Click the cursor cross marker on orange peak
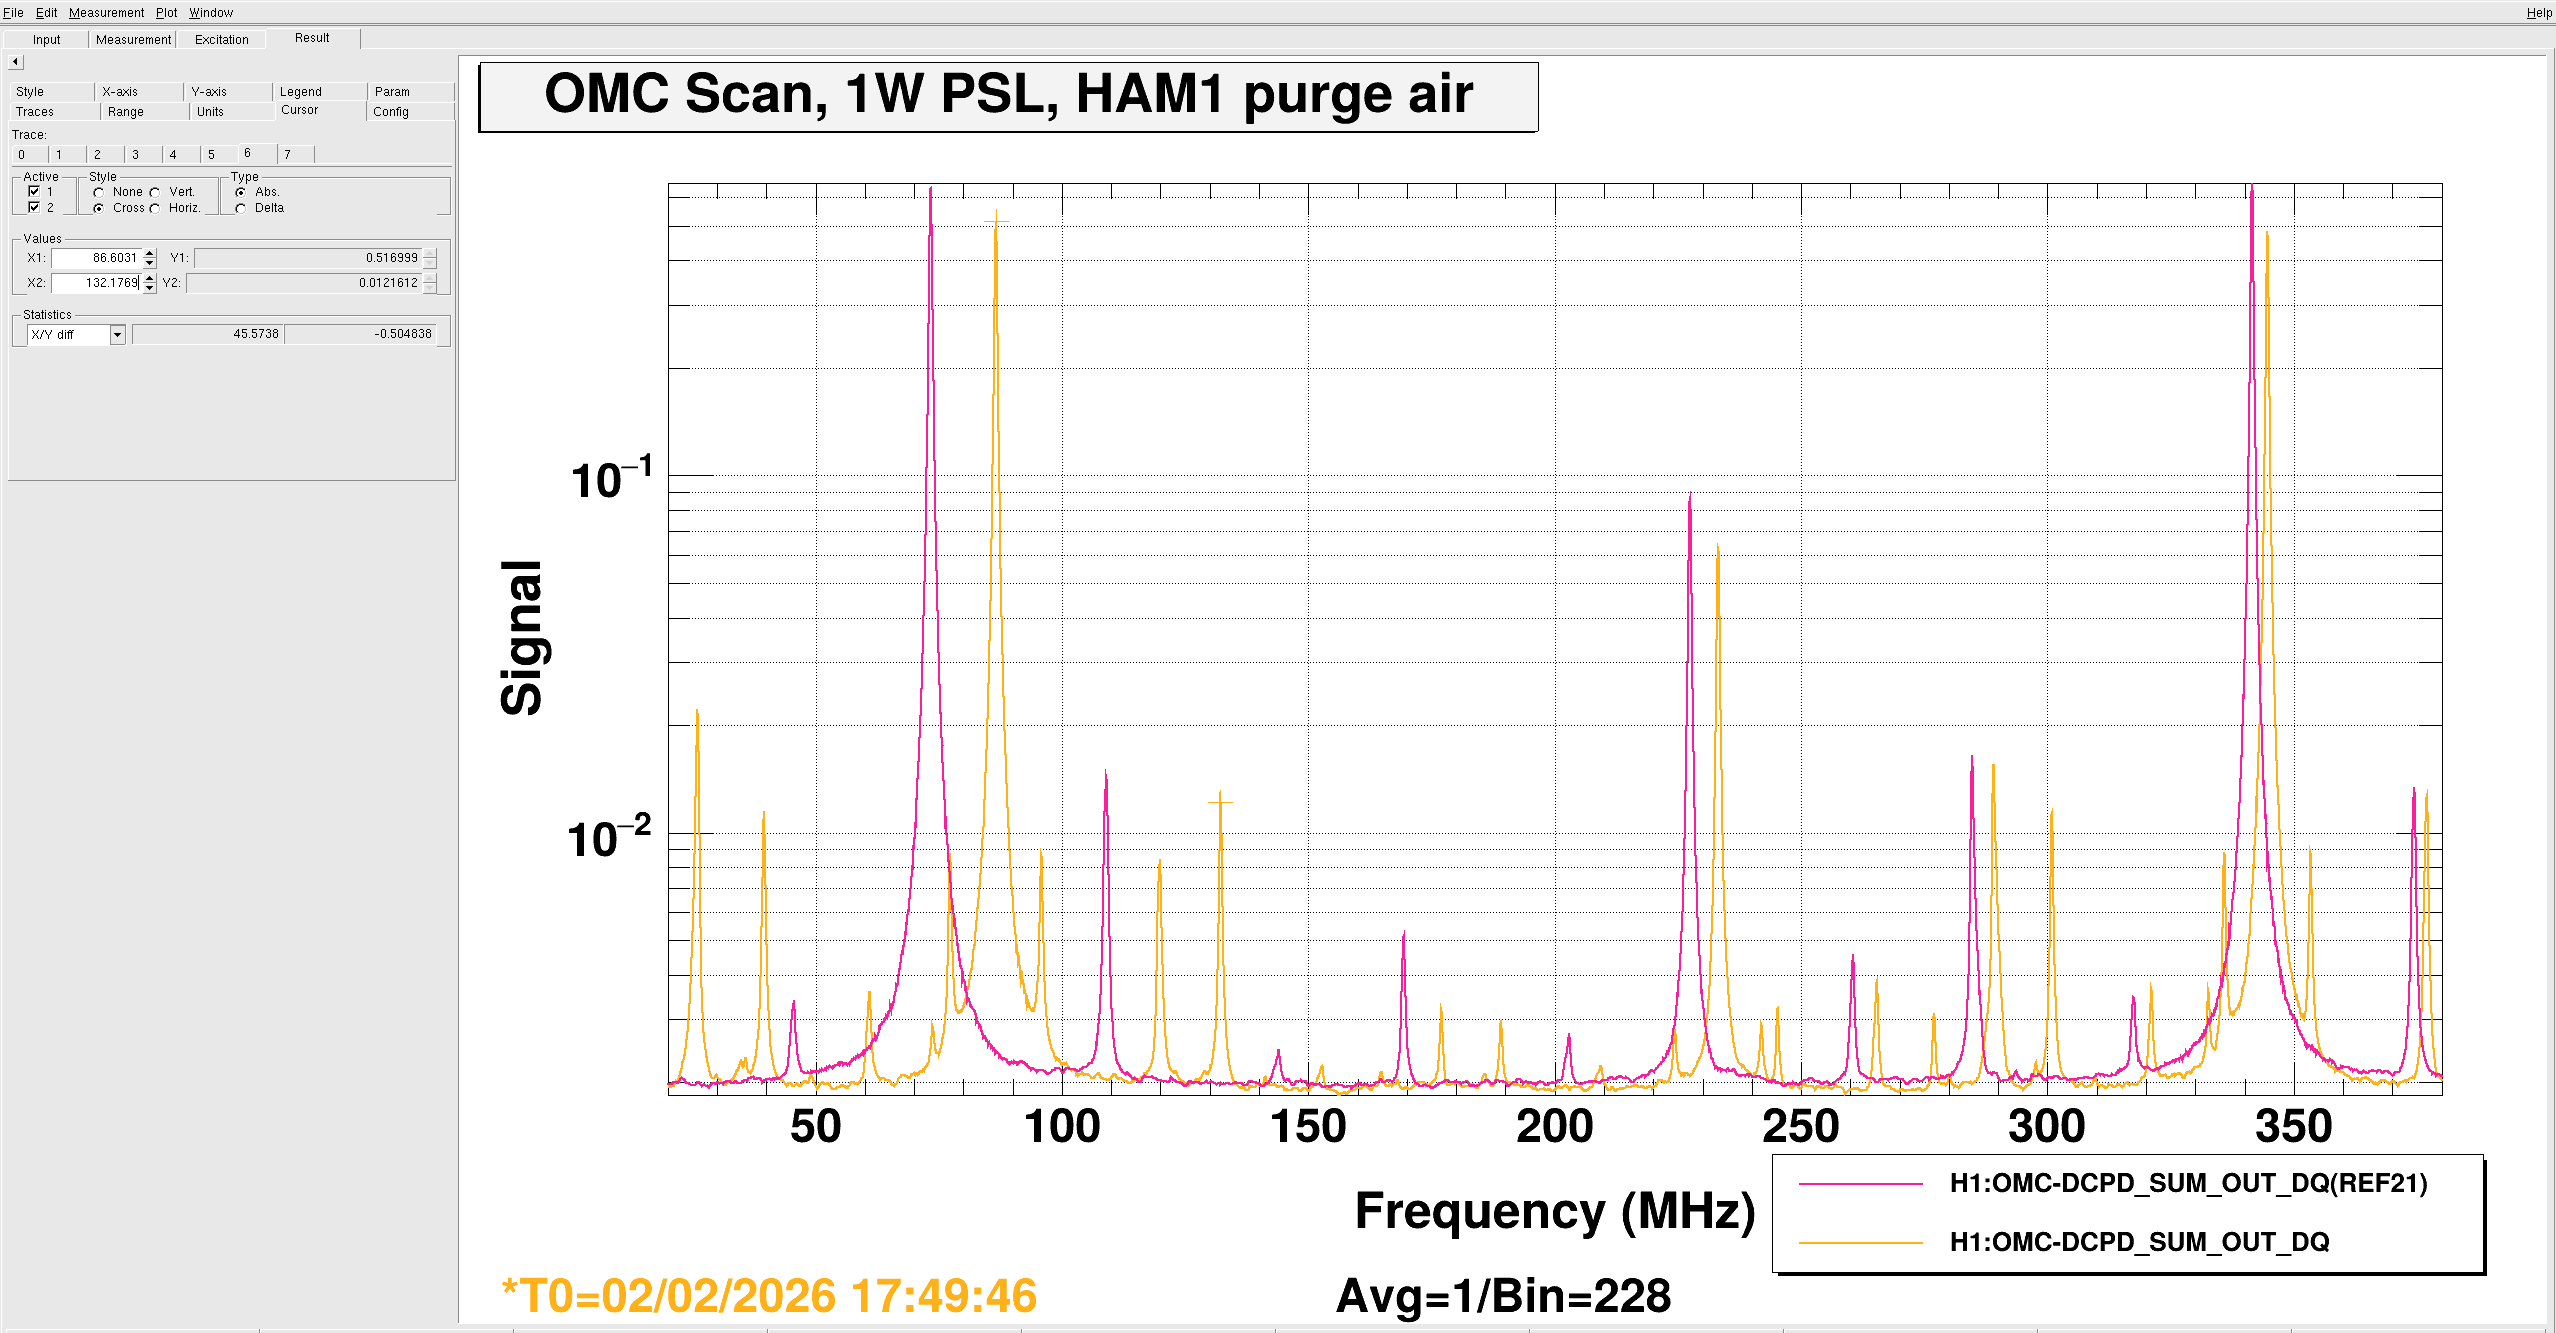Viewport: 2556px width, 1333px height. (x=996, y=220)
